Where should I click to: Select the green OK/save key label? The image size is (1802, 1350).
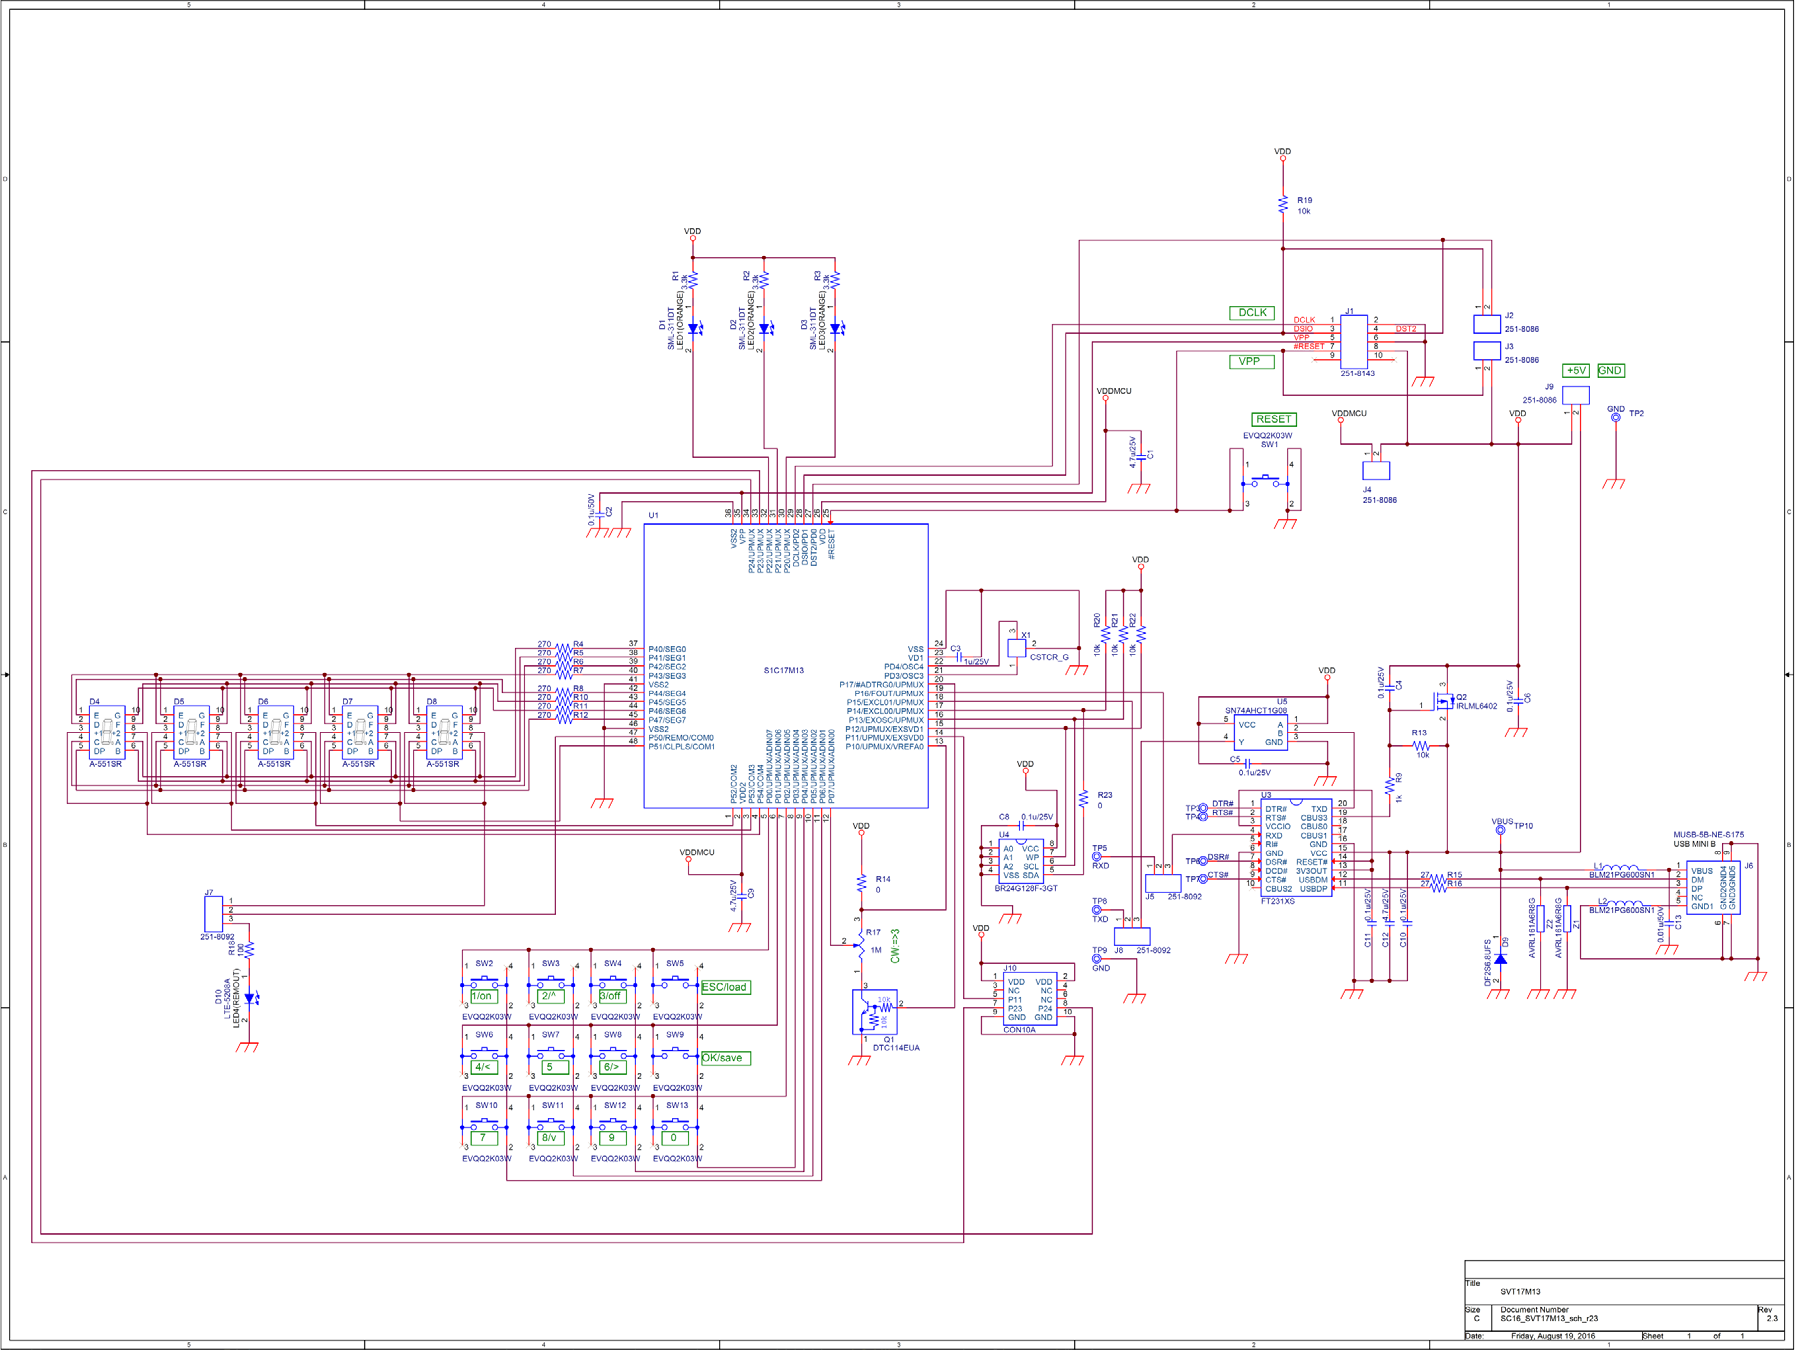coord(725,1058)
